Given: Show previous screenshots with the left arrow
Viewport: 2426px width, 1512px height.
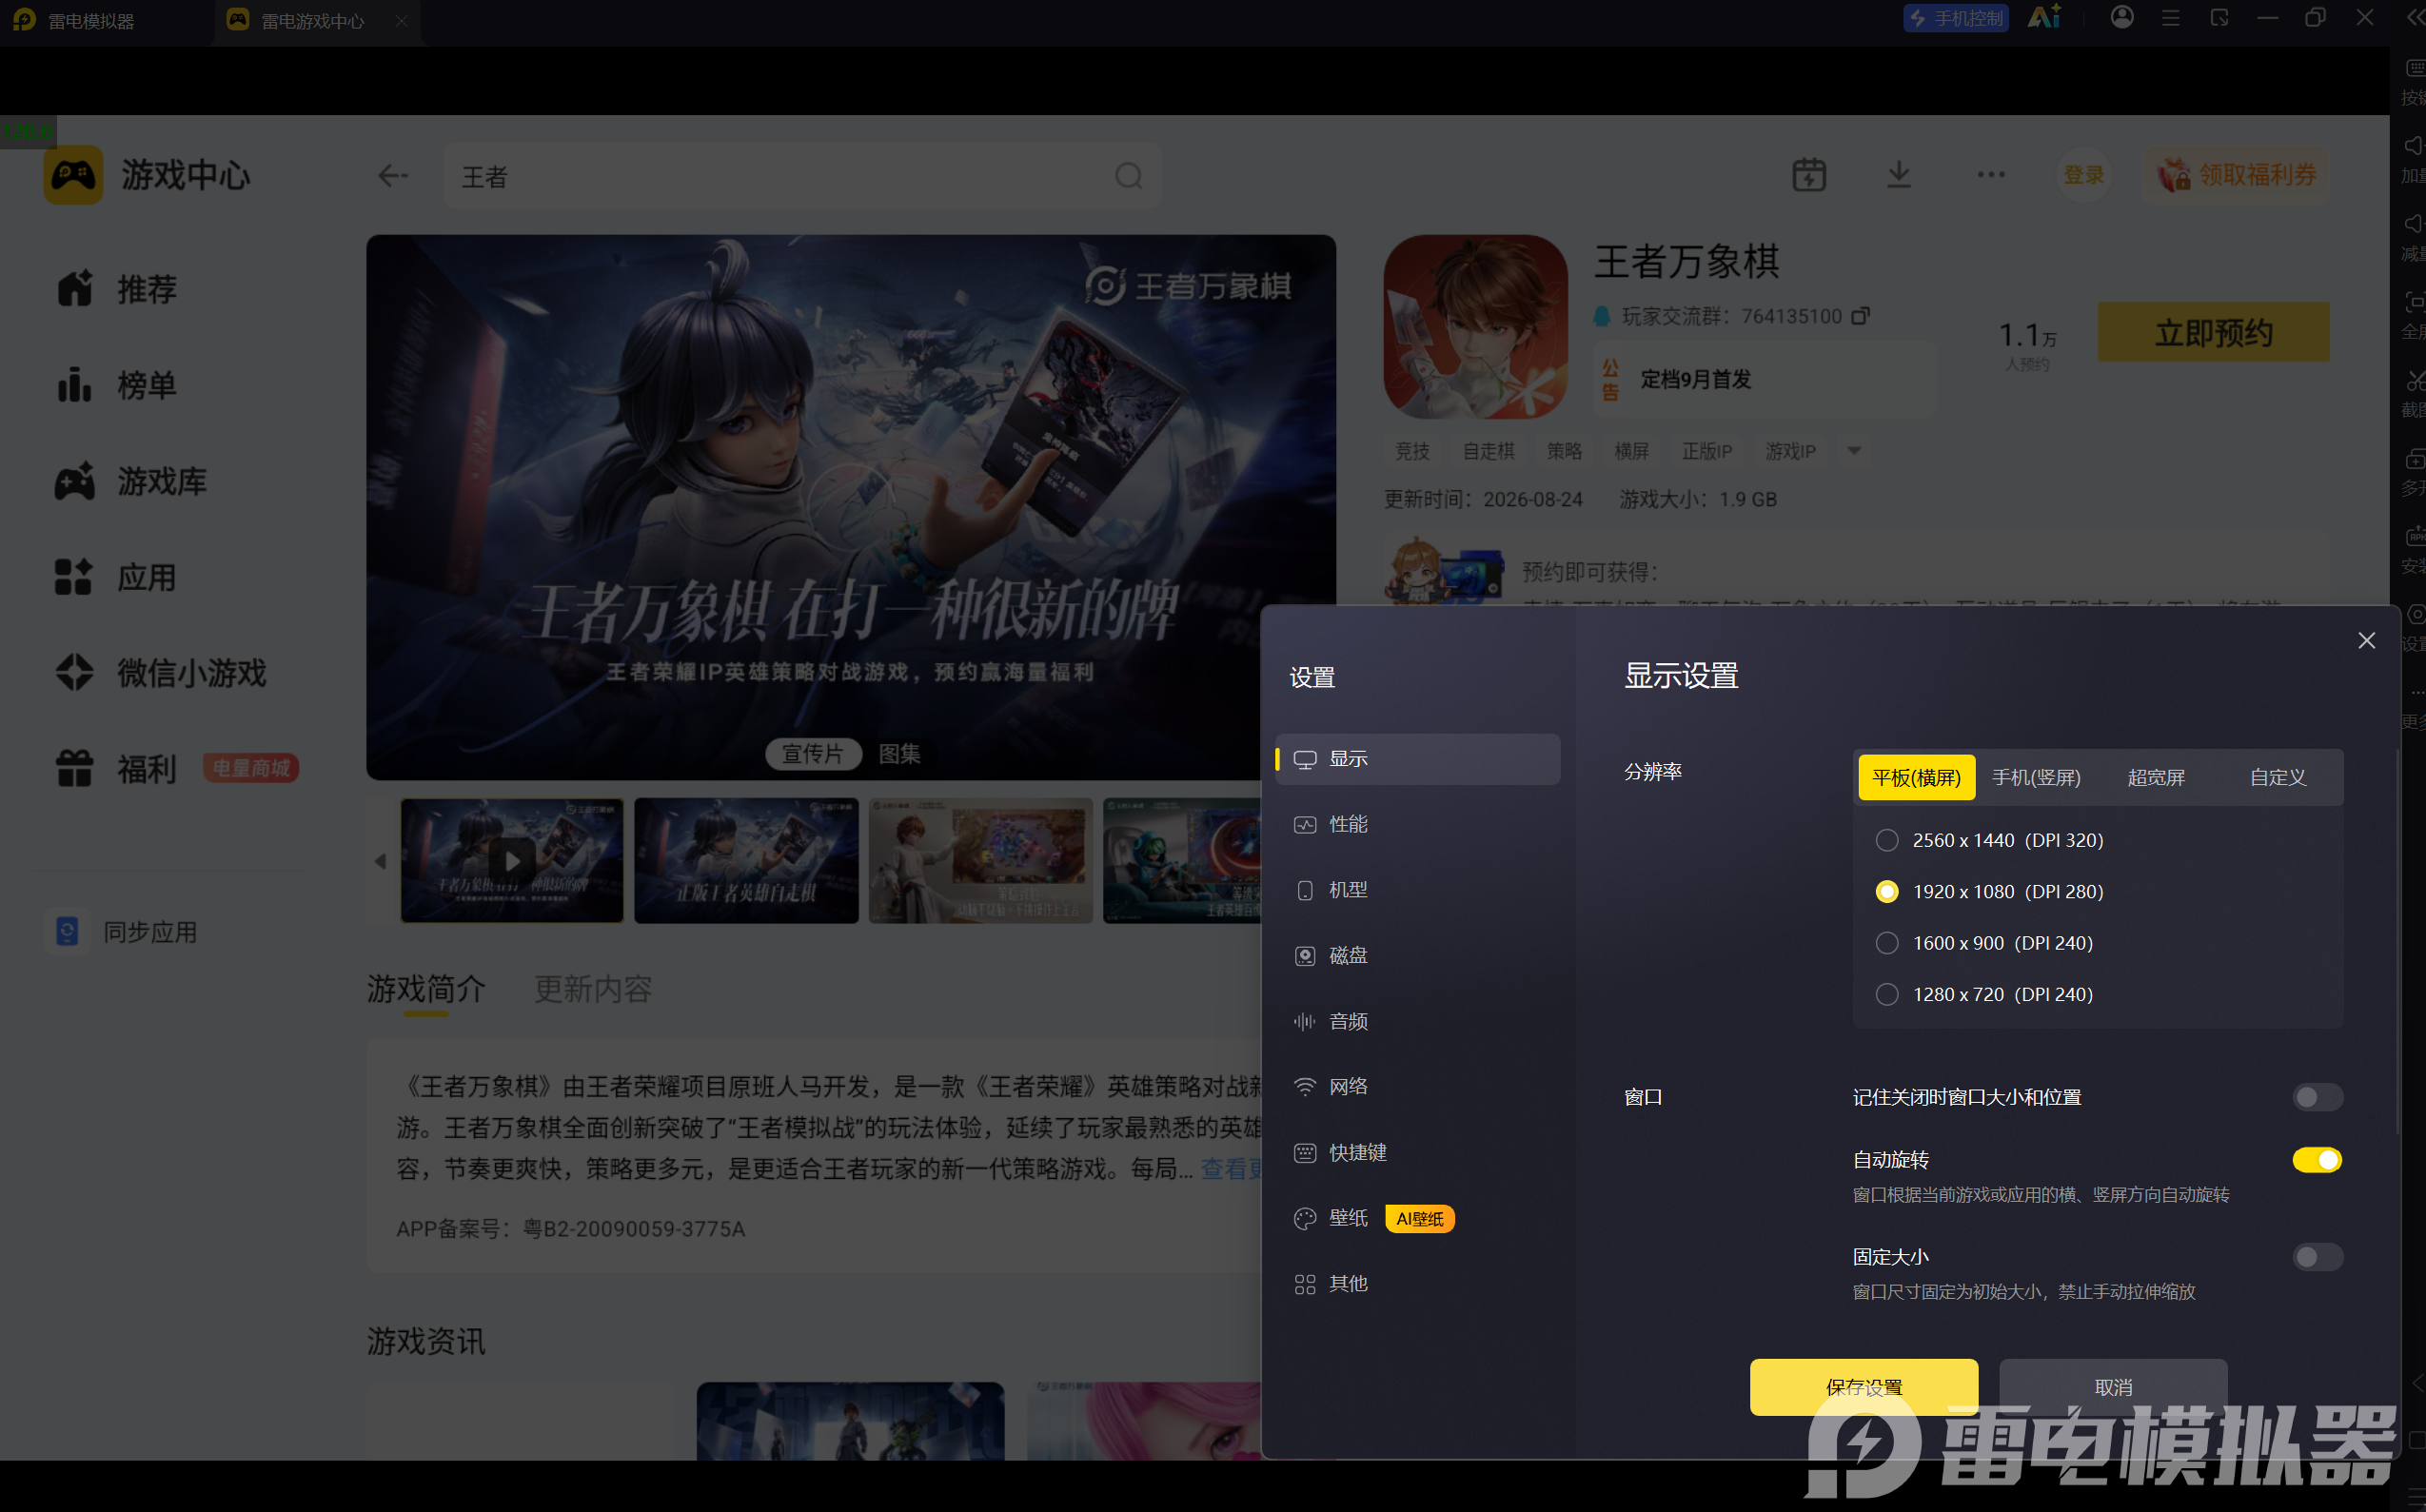Looking at the screenshot, I should (380, 861).
